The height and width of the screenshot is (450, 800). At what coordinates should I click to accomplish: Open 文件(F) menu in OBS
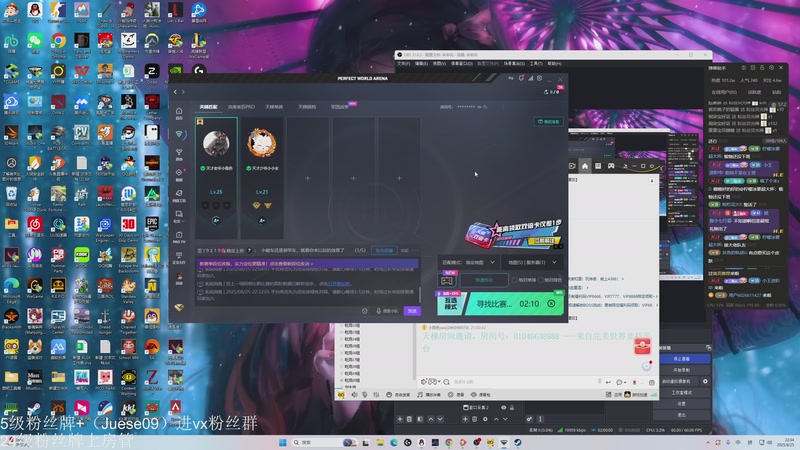pyautogui.click(x=403, y=63)
